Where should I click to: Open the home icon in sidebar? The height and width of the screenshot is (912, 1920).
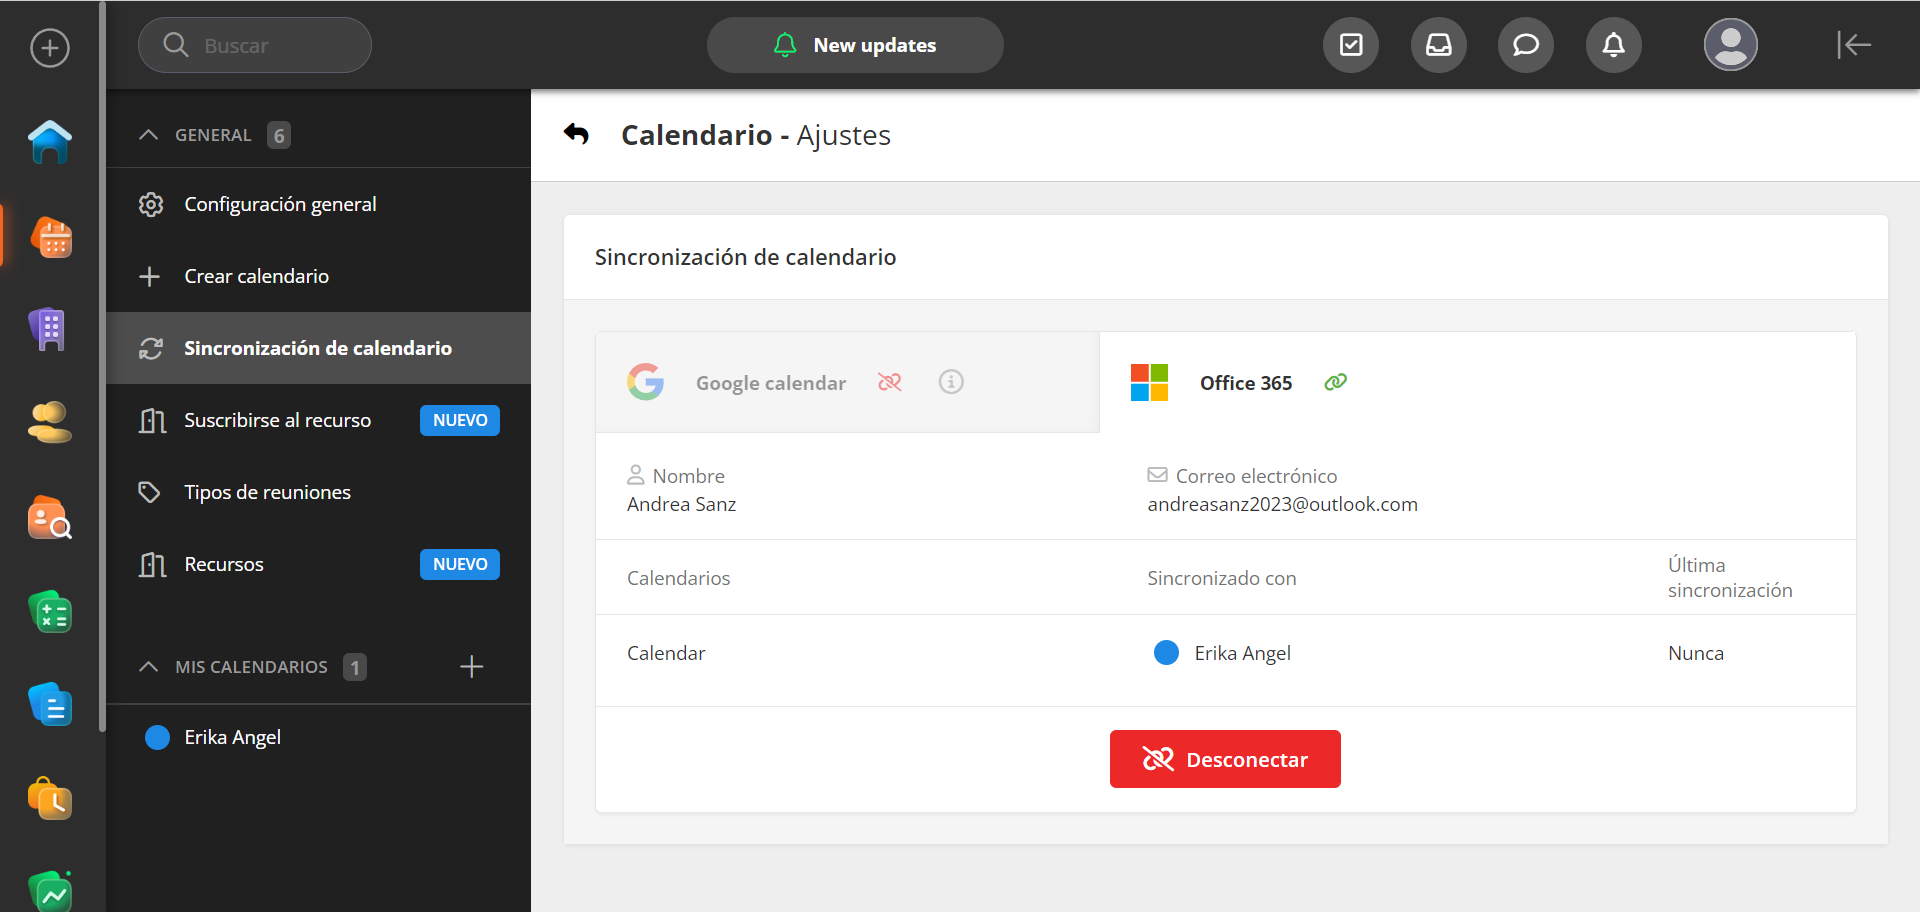coord(50,141)
